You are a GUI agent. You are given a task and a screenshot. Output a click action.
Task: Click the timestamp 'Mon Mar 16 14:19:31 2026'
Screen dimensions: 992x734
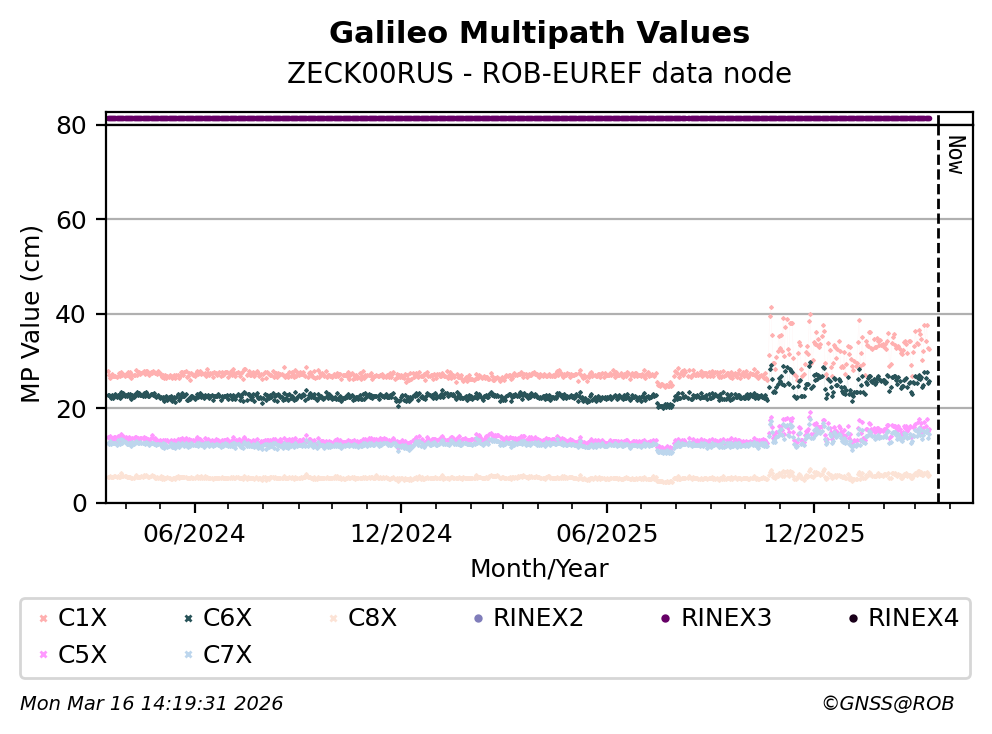tap(151, 704)
